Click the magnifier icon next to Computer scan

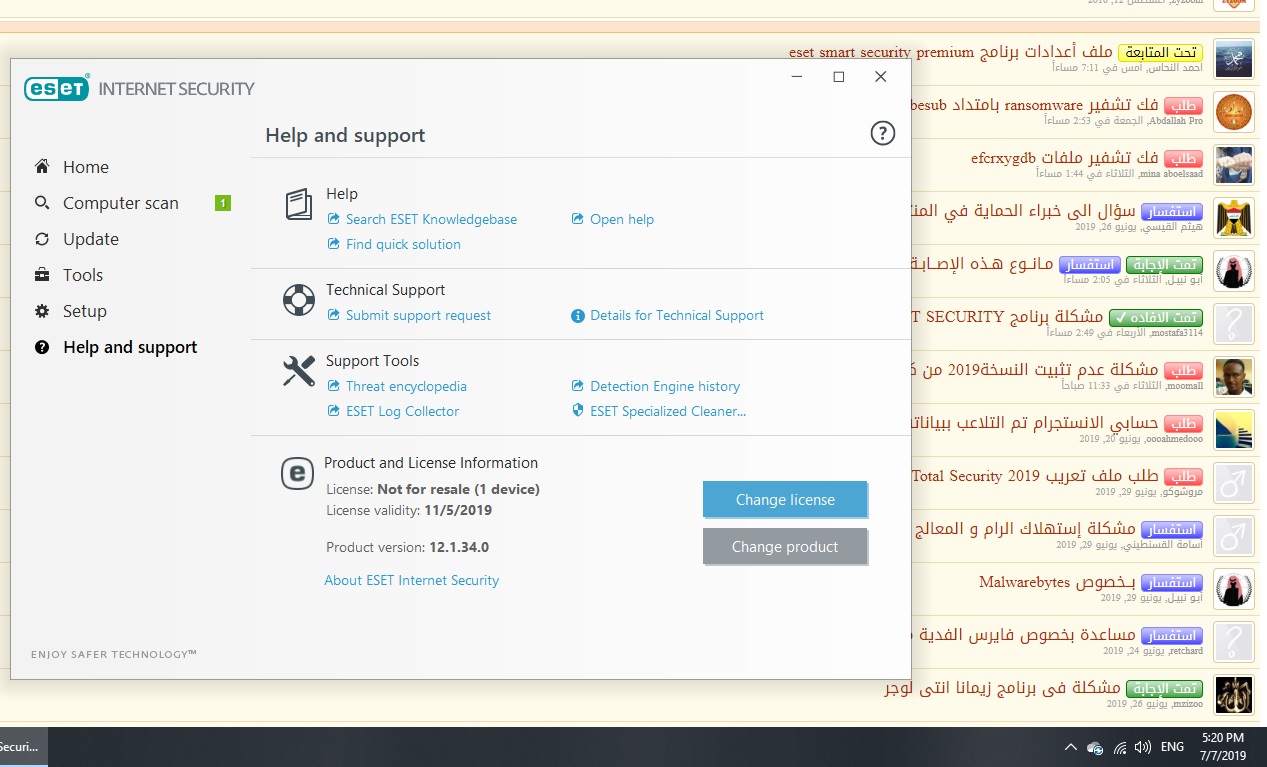[42, 203]
